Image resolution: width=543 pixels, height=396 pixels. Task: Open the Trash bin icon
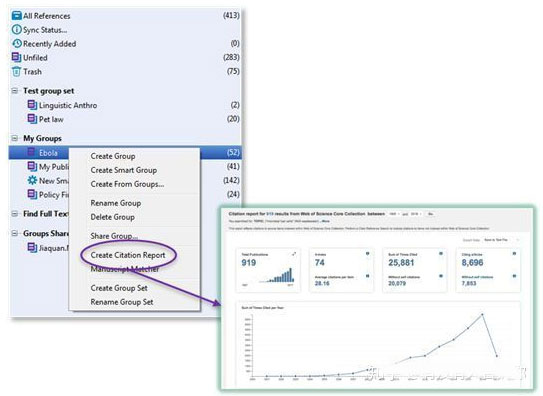17,71
